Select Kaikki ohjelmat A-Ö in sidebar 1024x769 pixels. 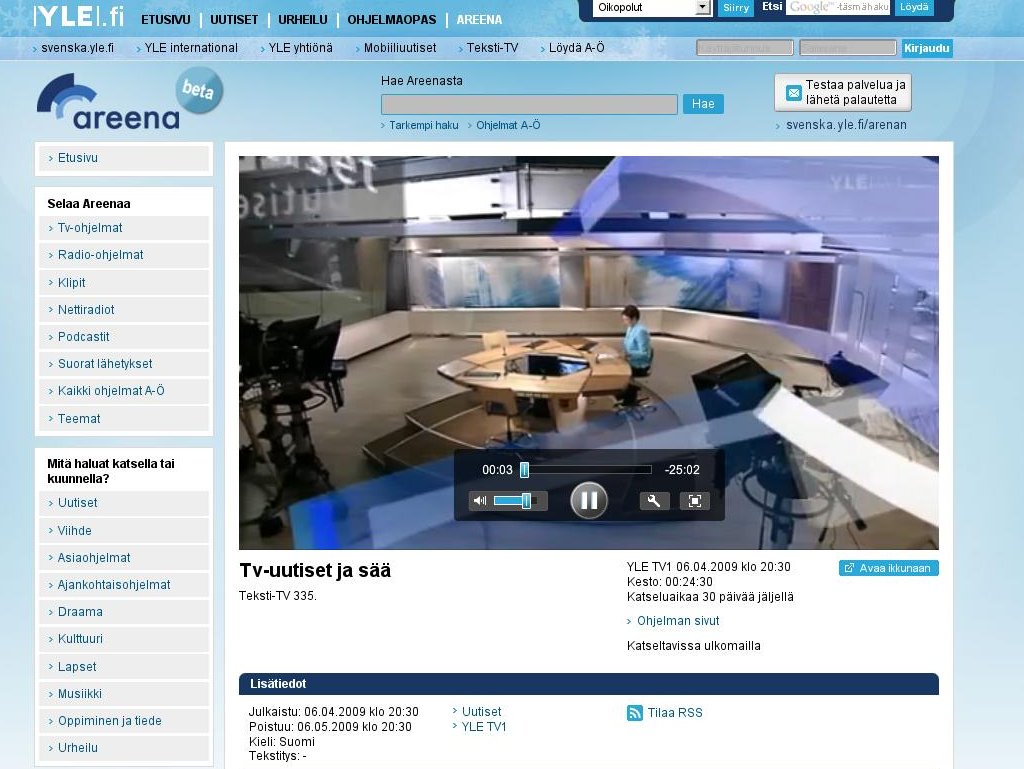pos(124,391)
